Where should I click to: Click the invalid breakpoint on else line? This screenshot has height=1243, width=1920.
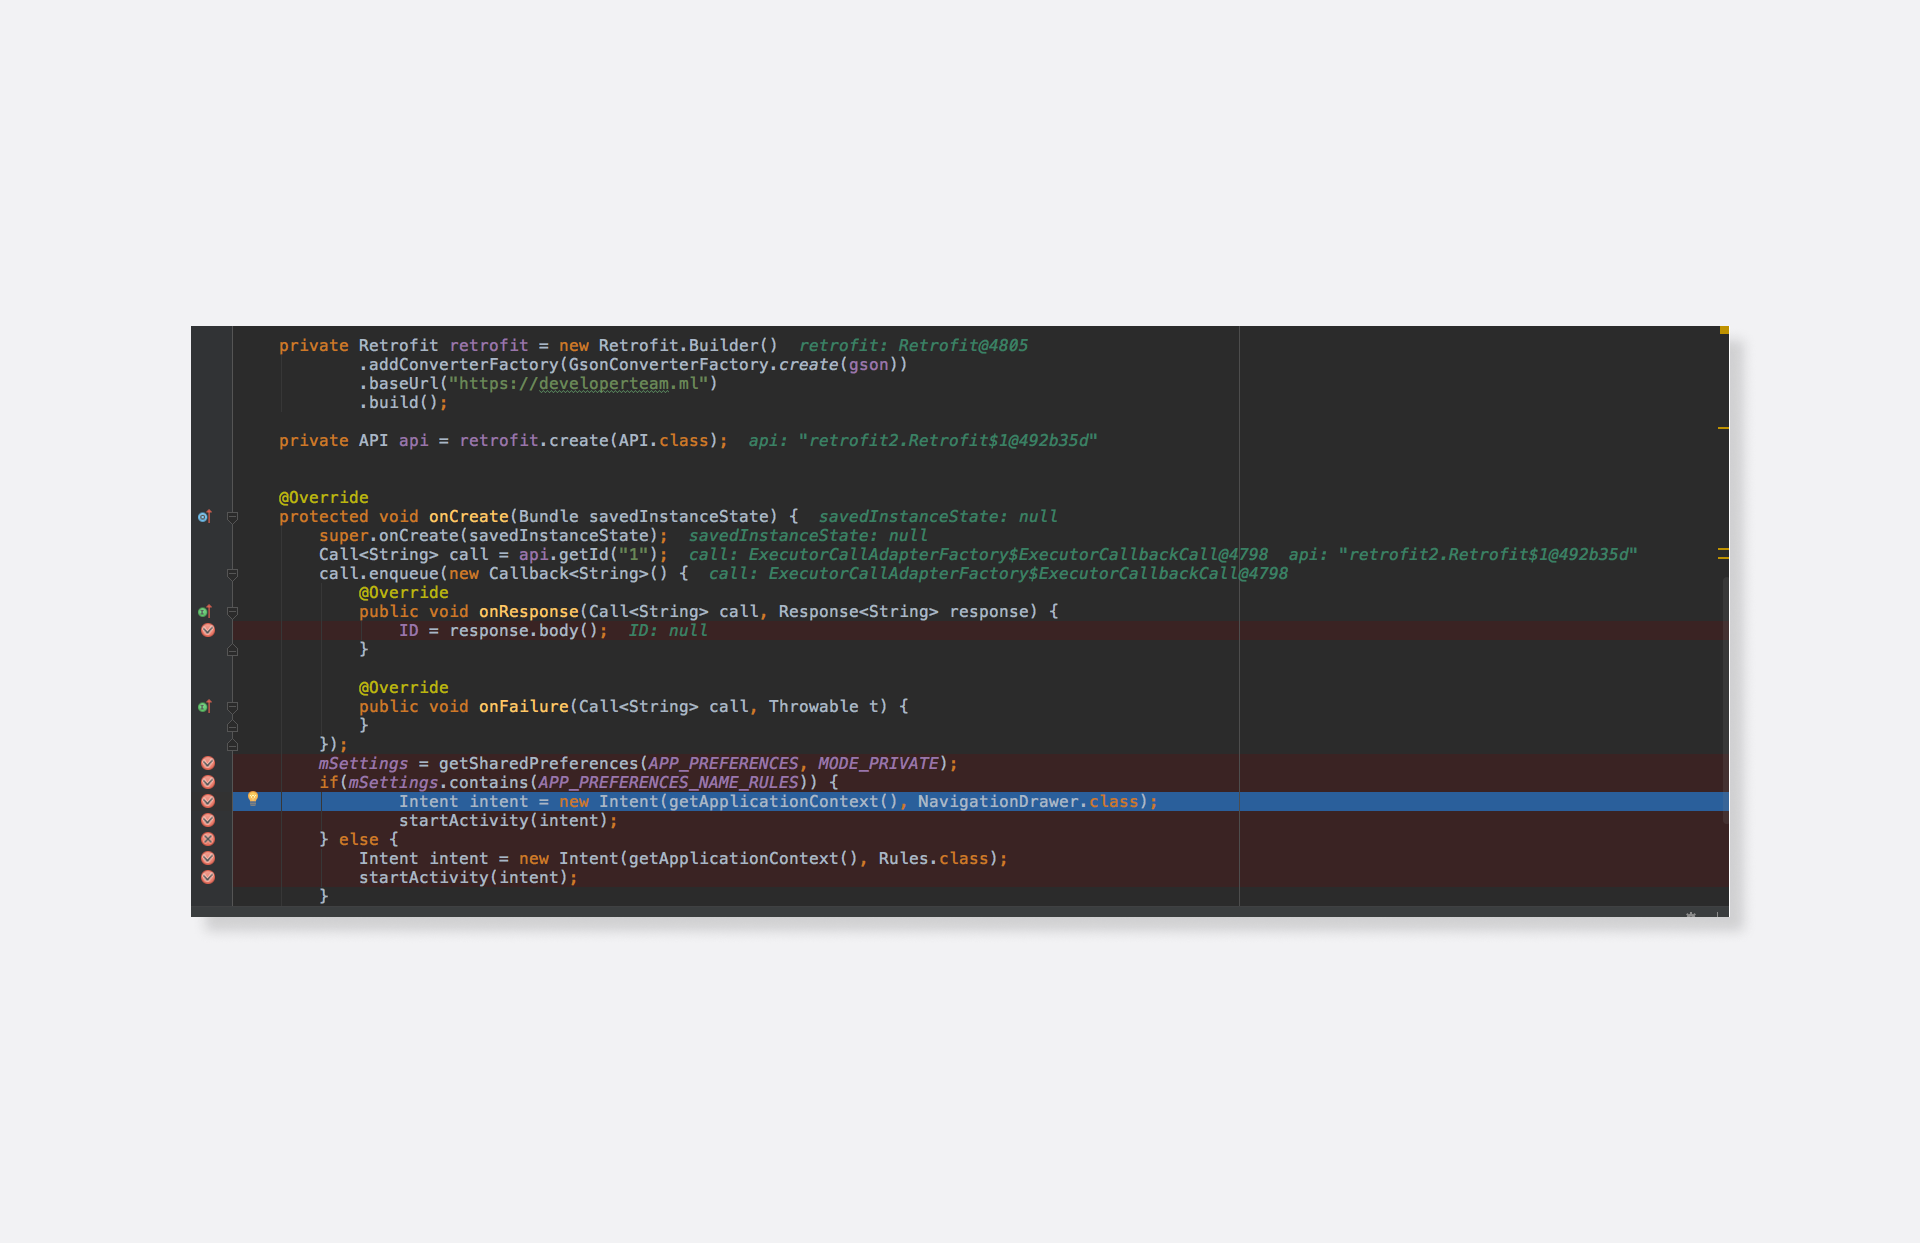208,839
